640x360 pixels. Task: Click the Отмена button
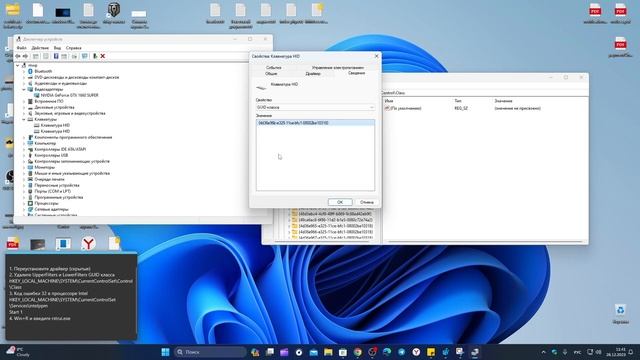tap(367, 202)
